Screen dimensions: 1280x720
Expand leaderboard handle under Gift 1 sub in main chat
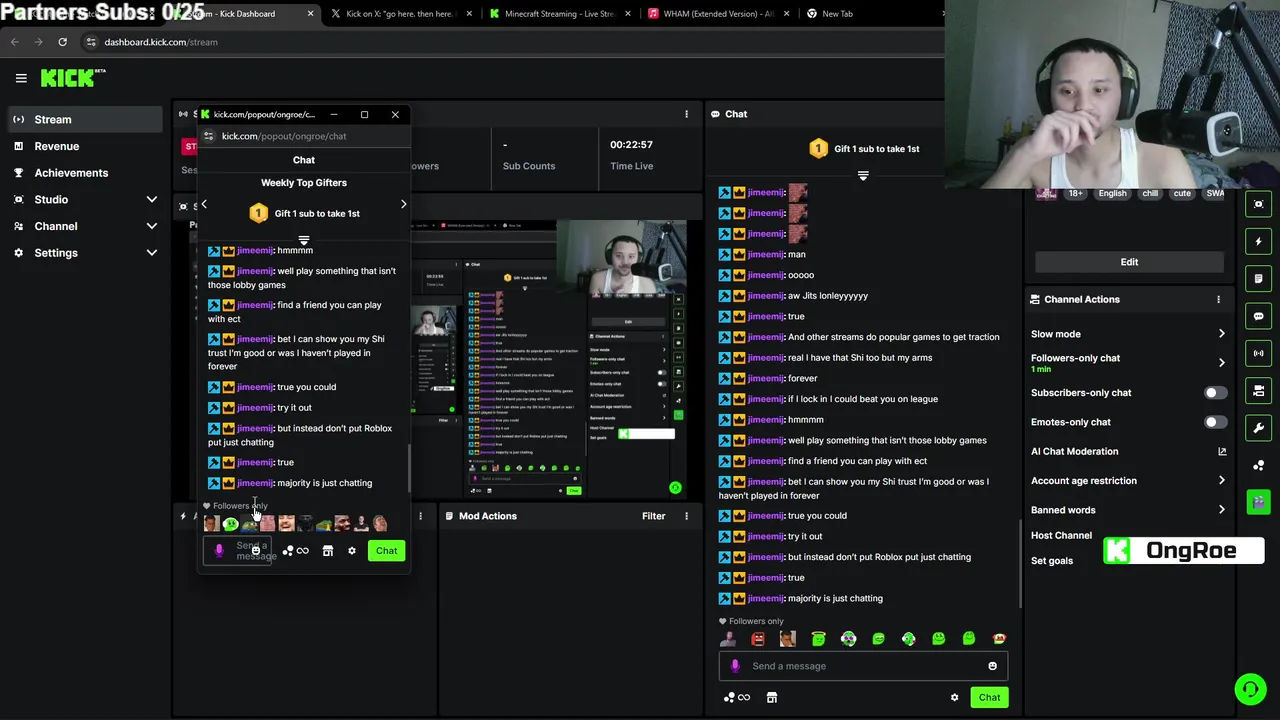pyautogui.click(x=863, y=176)
